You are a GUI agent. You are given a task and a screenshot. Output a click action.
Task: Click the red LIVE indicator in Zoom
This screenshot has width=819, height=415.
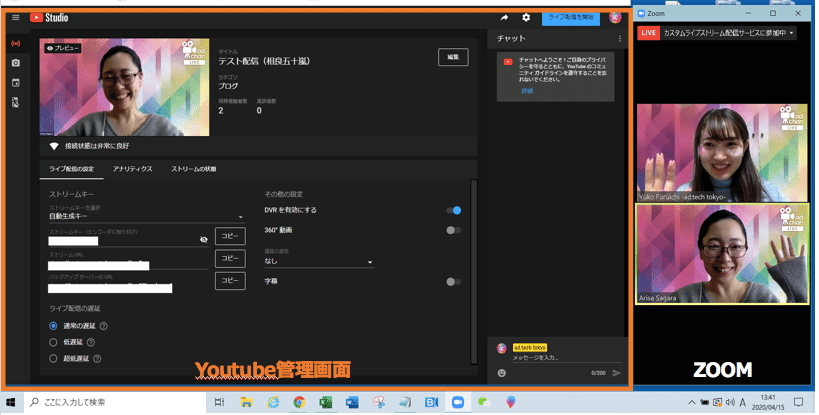coord(648,33)
